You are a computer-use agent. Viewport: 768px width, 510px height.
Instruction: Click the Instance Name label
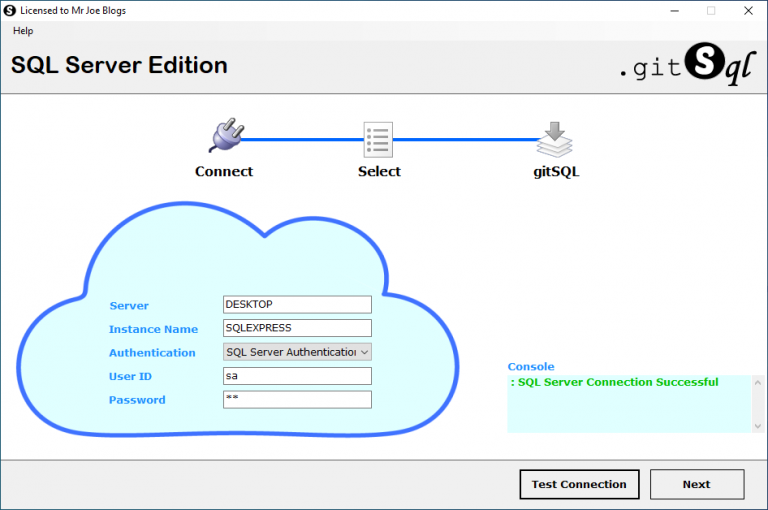pyautogui.click(x=153, y=329)
